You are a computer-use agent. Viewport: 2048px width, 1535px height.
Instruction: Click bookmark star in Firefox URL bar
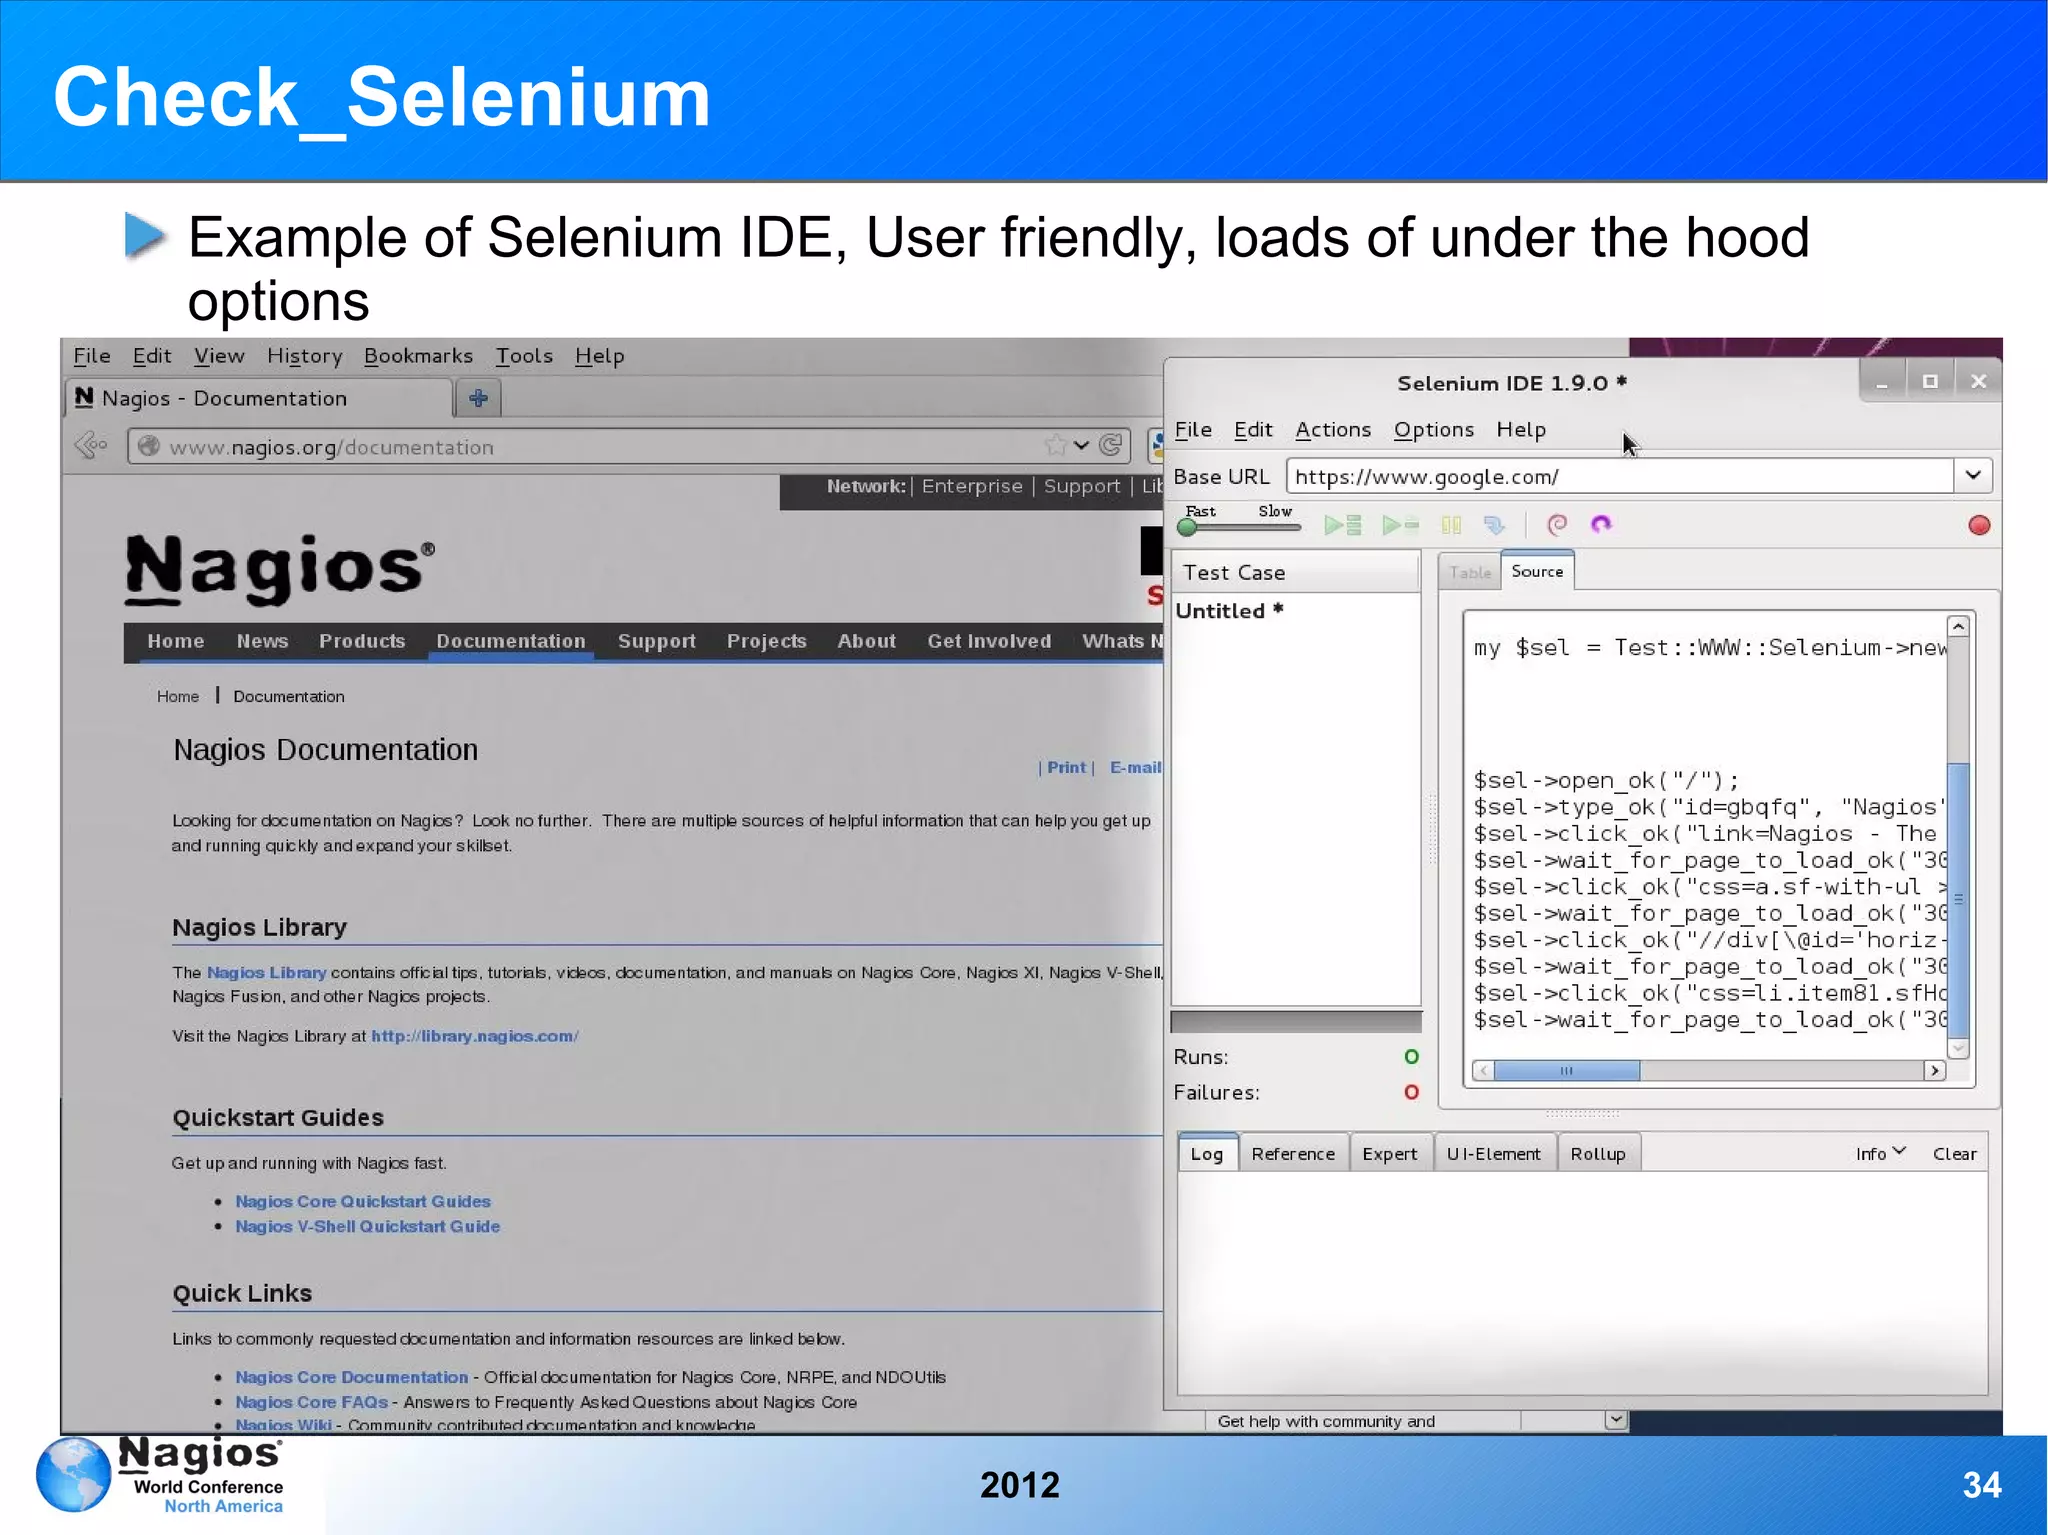pyautogui.click(x=1054, y=445)
